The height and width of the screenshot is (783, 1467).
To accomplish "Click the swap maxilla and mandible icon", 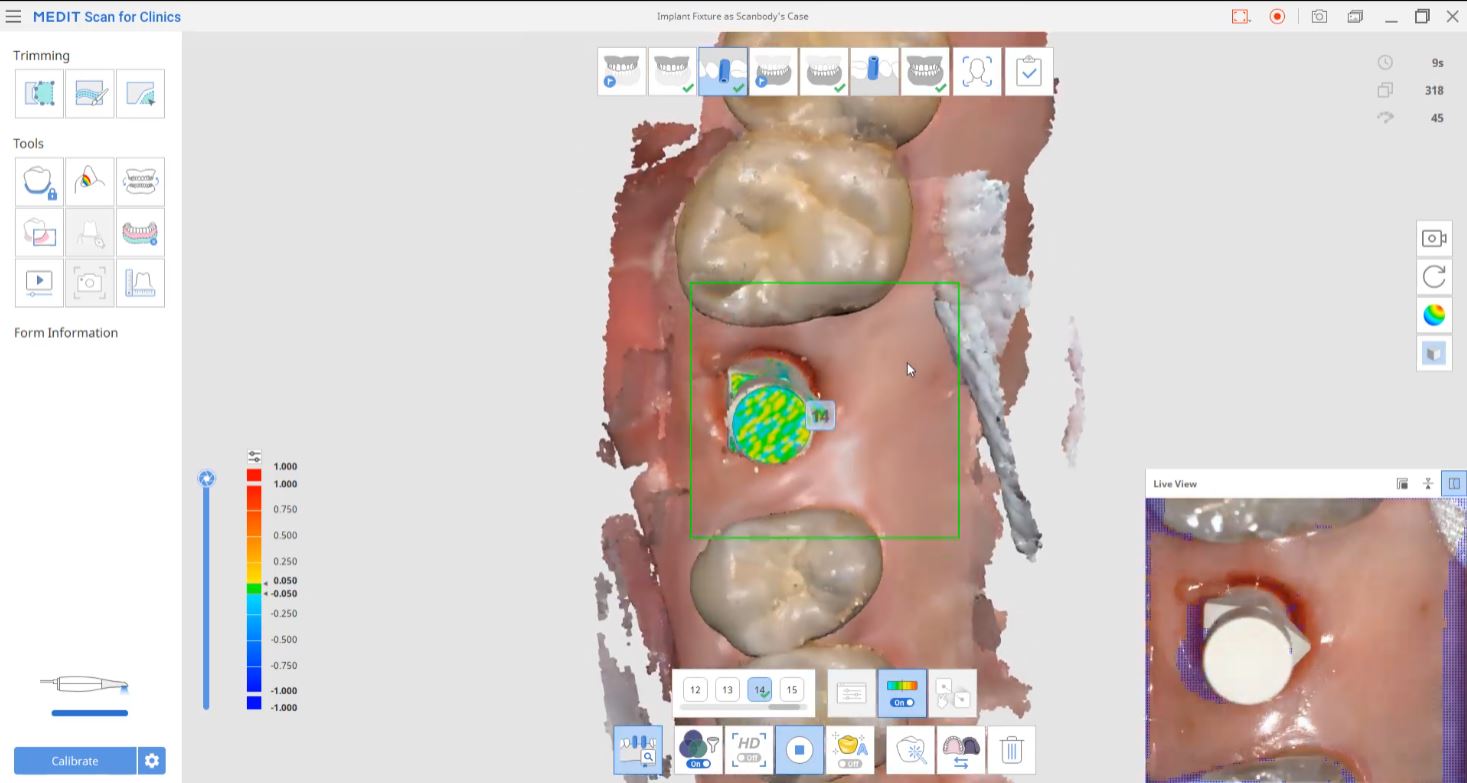I will click(961, 750).
